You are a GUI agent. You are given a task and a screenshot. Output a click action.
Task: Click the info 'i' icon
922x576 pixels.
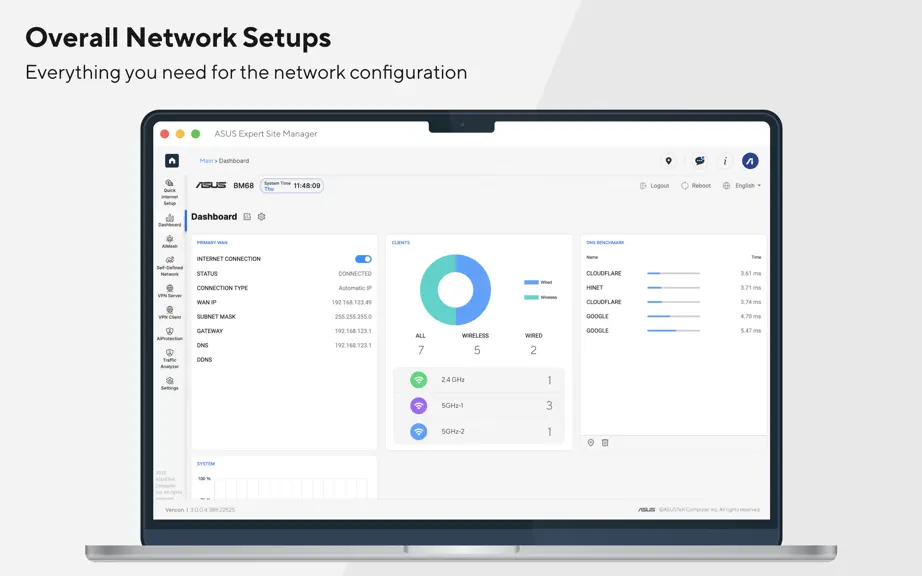click(725, 160)
